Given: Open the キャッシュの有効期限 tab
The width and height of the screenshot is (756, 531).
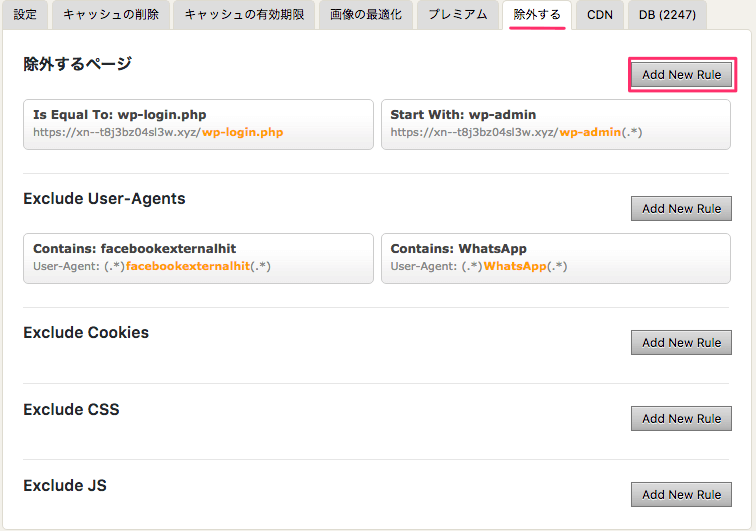Looking at the screenshot, I should pos(244,15).
